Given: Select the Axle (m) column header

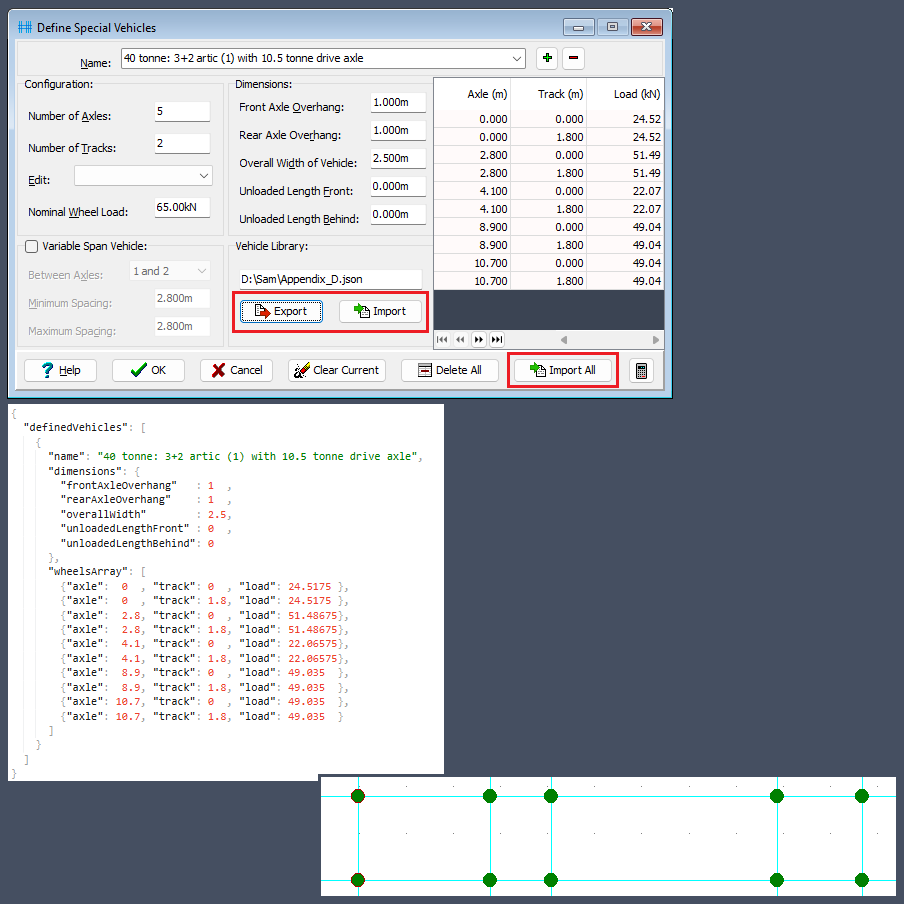Looking at the screenshot, I should tap(472, 94).
